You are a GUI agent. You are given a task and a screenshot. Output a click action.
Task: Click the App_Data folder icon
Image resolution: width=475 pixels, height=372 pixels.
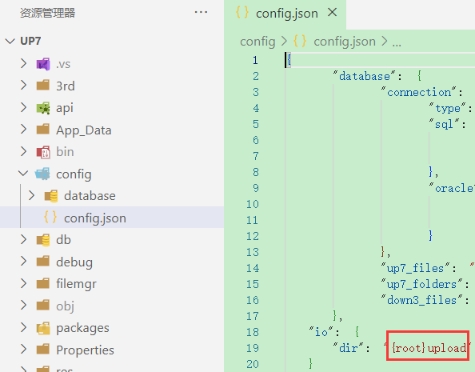point(43,129)
